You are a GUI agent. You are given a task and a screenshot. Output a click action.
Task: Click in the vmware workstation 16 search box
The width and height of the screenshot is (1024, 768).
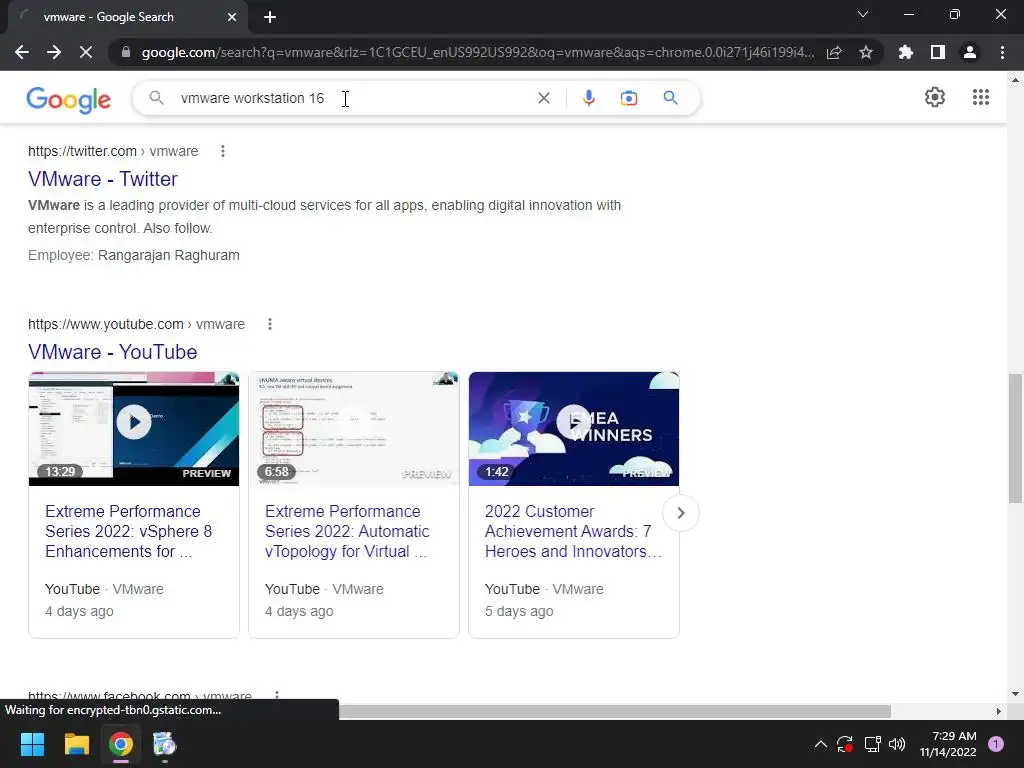click(353, 98)
